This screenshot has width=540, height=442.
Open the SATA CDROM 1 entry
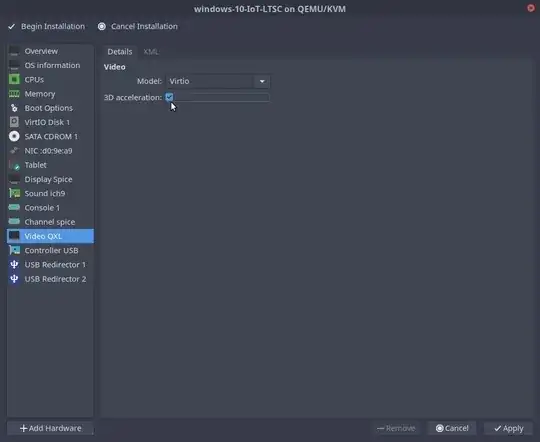(50, 136)
